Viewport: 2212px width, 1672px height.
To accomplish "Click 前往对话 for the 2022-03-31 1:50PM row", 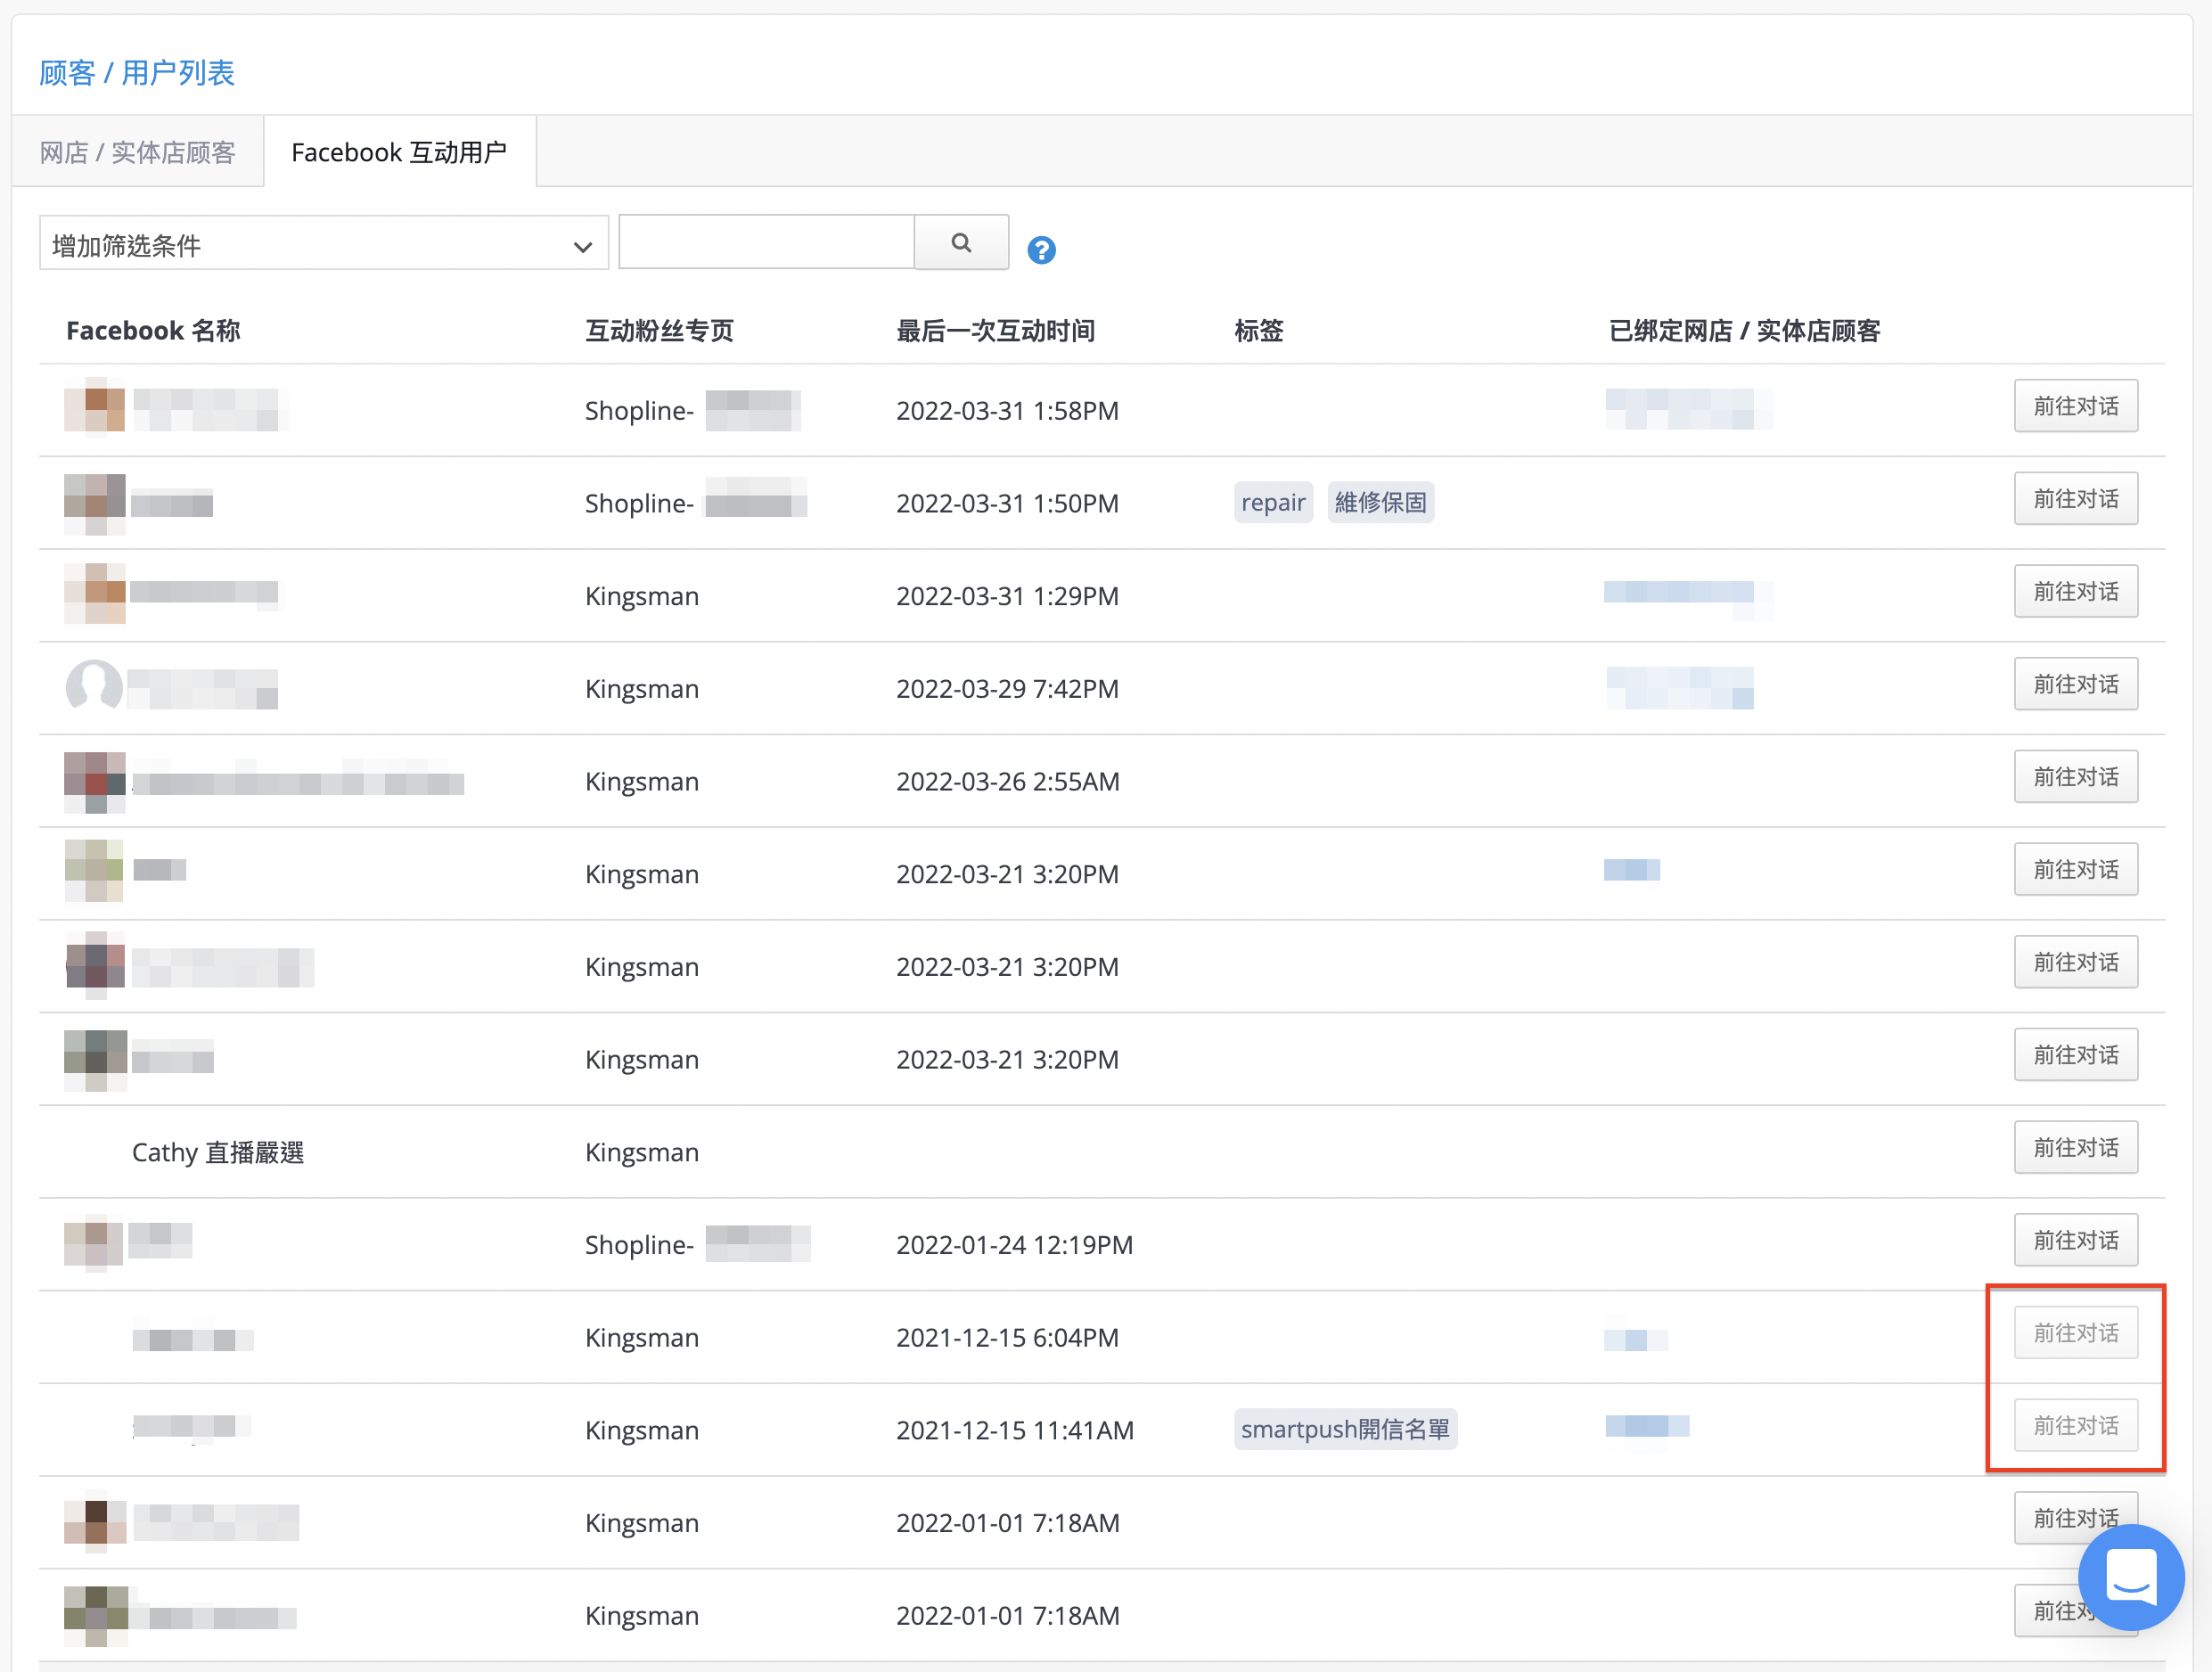I will 2076,499.
